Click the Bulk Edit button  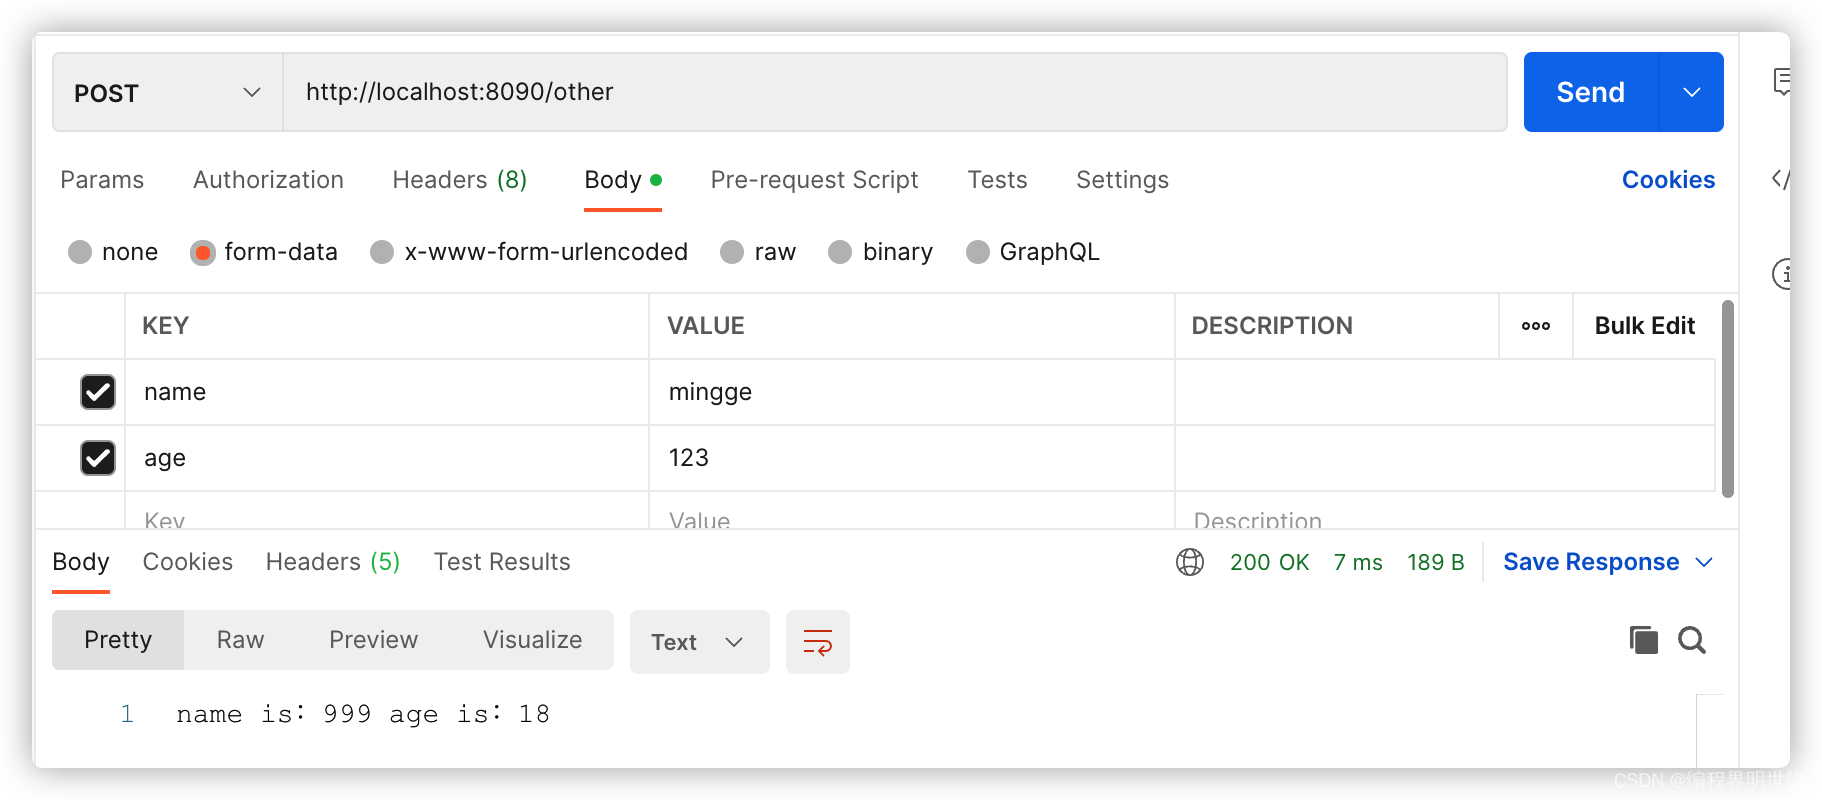point(1644,326)
